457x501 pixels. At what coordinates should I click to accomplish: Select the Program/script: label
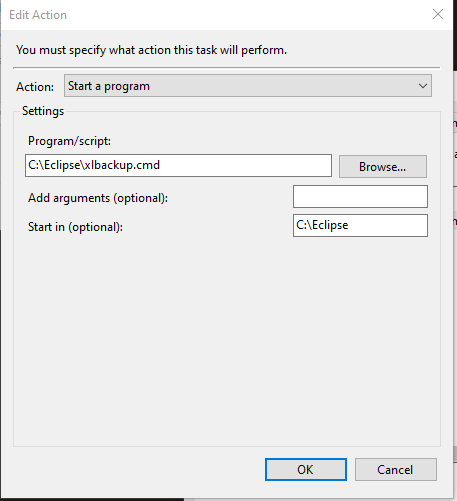pyautogui.click(x=69, y=141)
